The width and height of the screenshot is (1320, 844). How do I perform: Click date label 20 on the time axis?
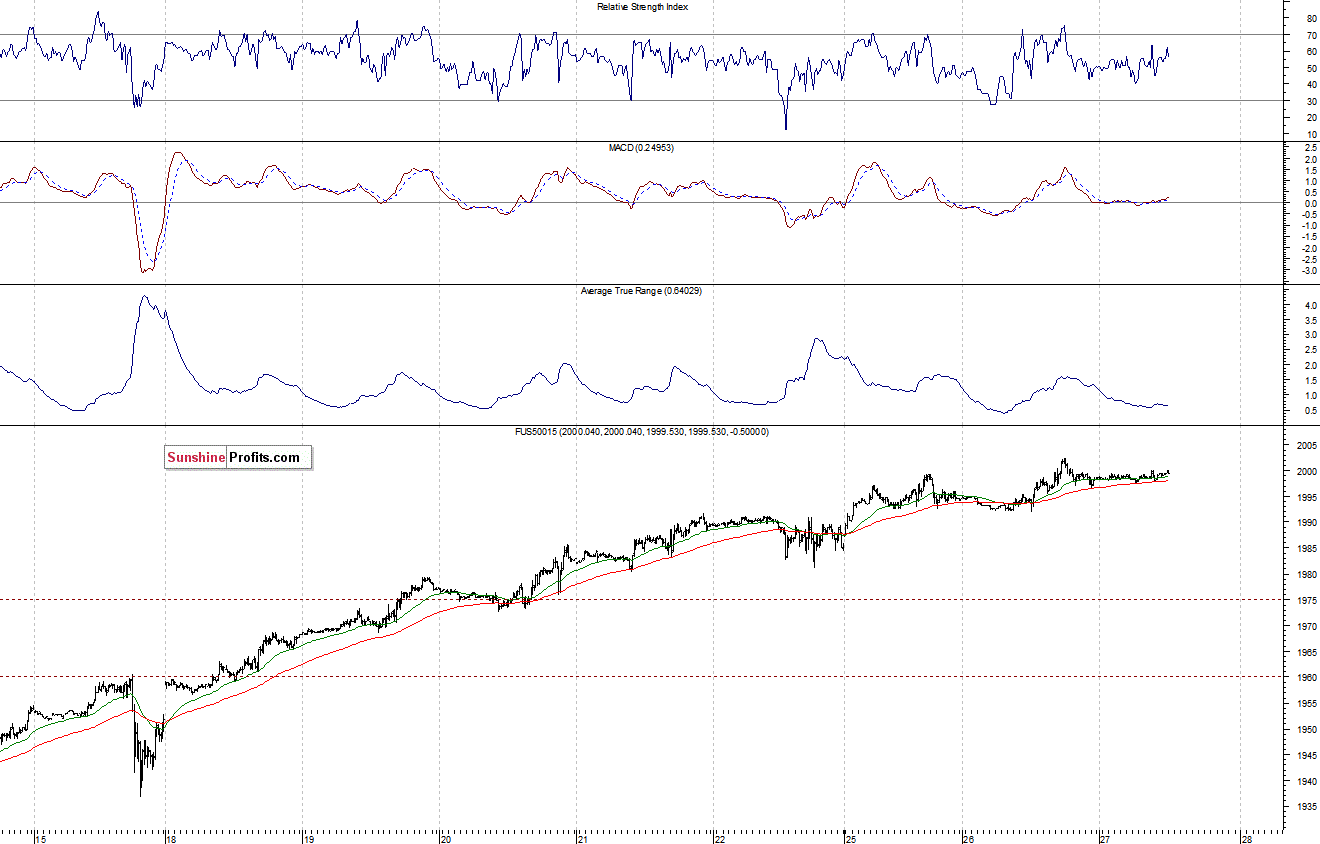(x=444, y=838)
